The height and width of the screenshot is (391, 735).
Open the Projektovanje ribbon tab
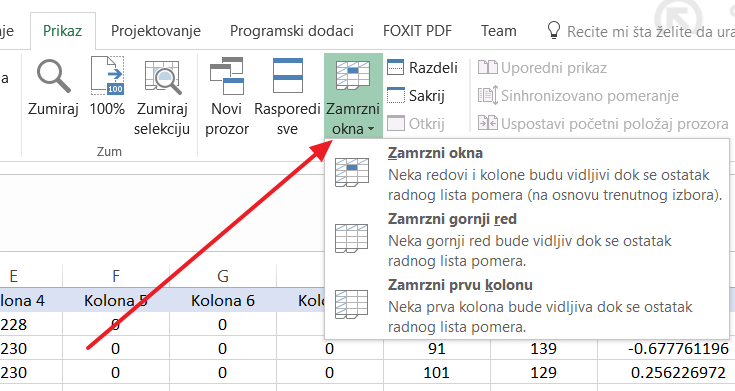[x=156, y=31]
